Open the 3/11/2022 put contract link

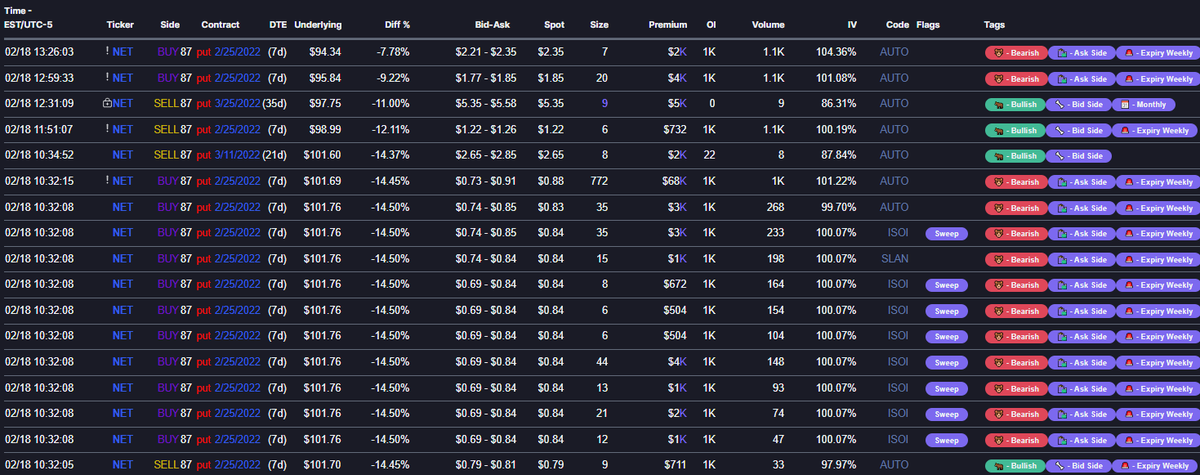237,155
